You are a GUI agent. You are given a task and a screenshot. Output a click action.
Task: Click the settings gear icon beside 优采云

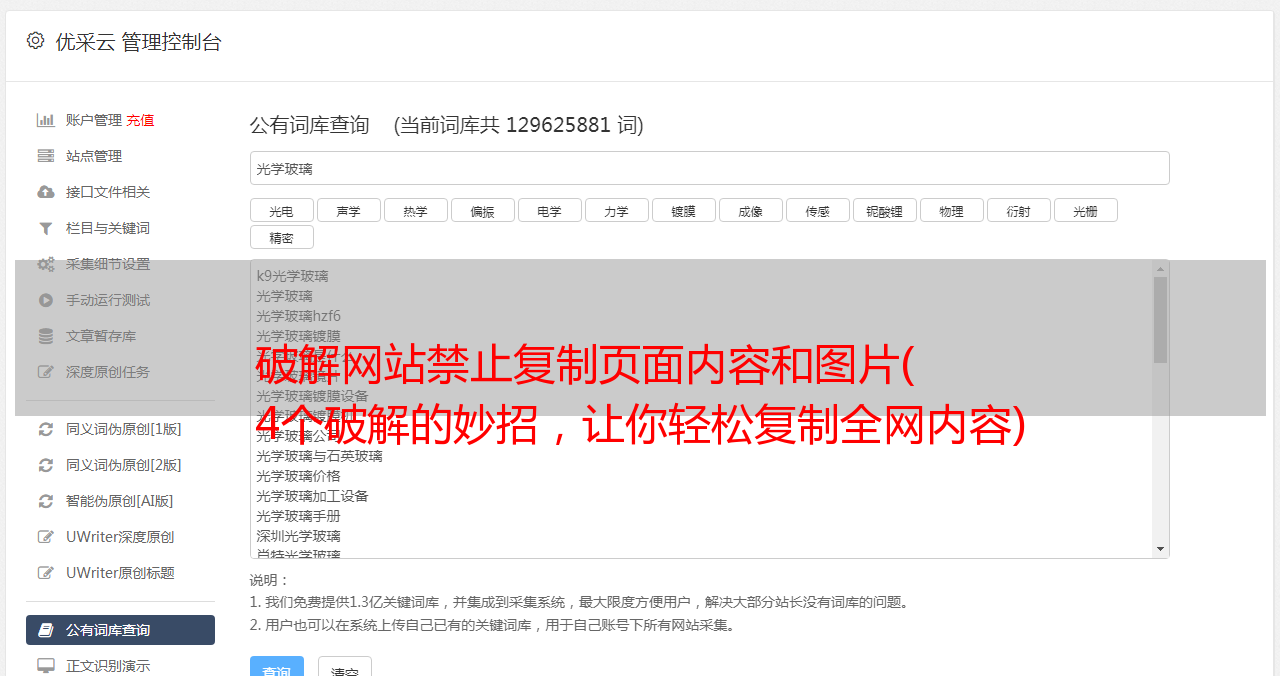coord(36,41)
